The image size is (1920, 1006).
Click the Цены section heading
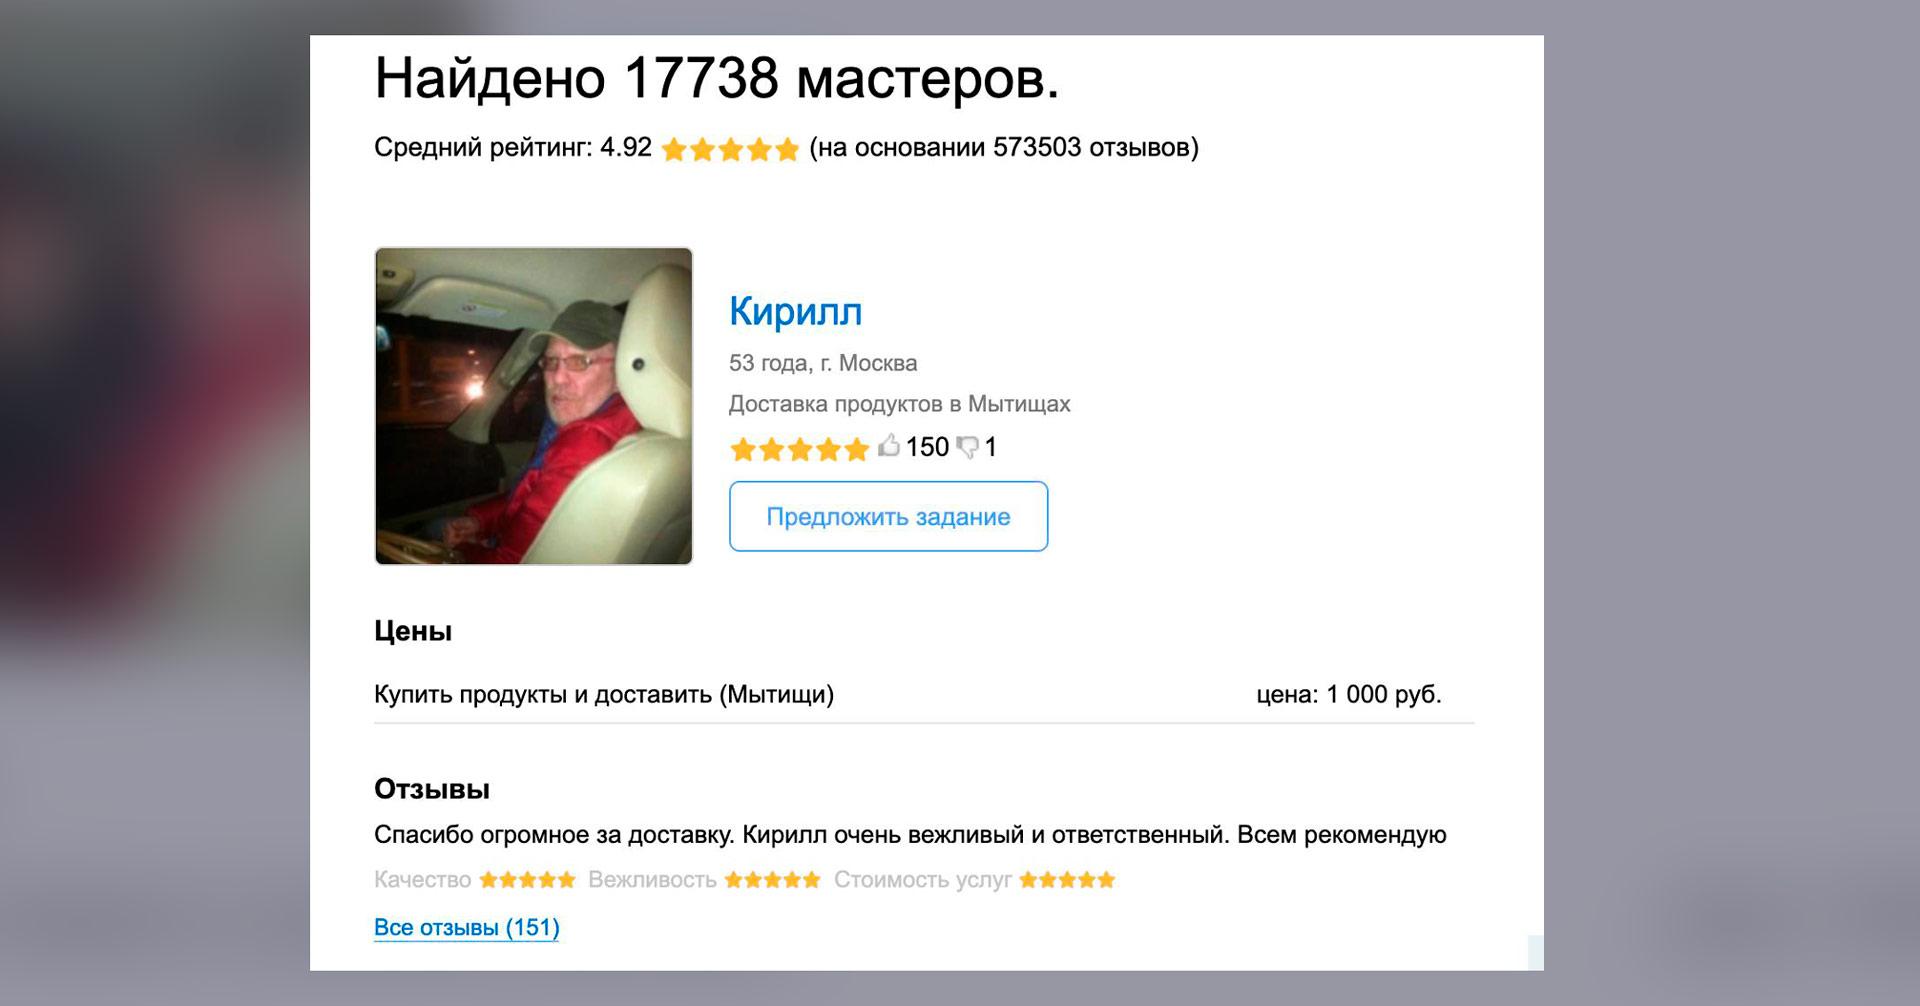(413, 631)
